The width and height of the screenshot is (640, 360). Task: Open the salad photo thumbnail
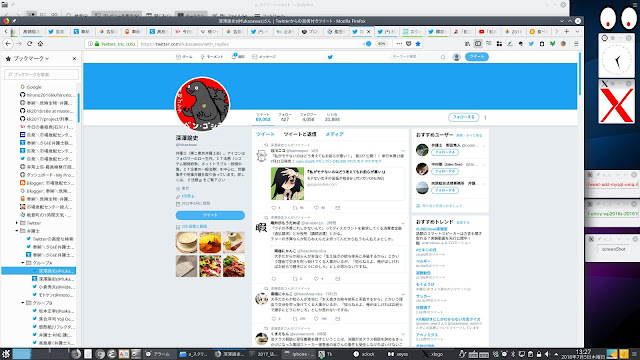(210, 266)
